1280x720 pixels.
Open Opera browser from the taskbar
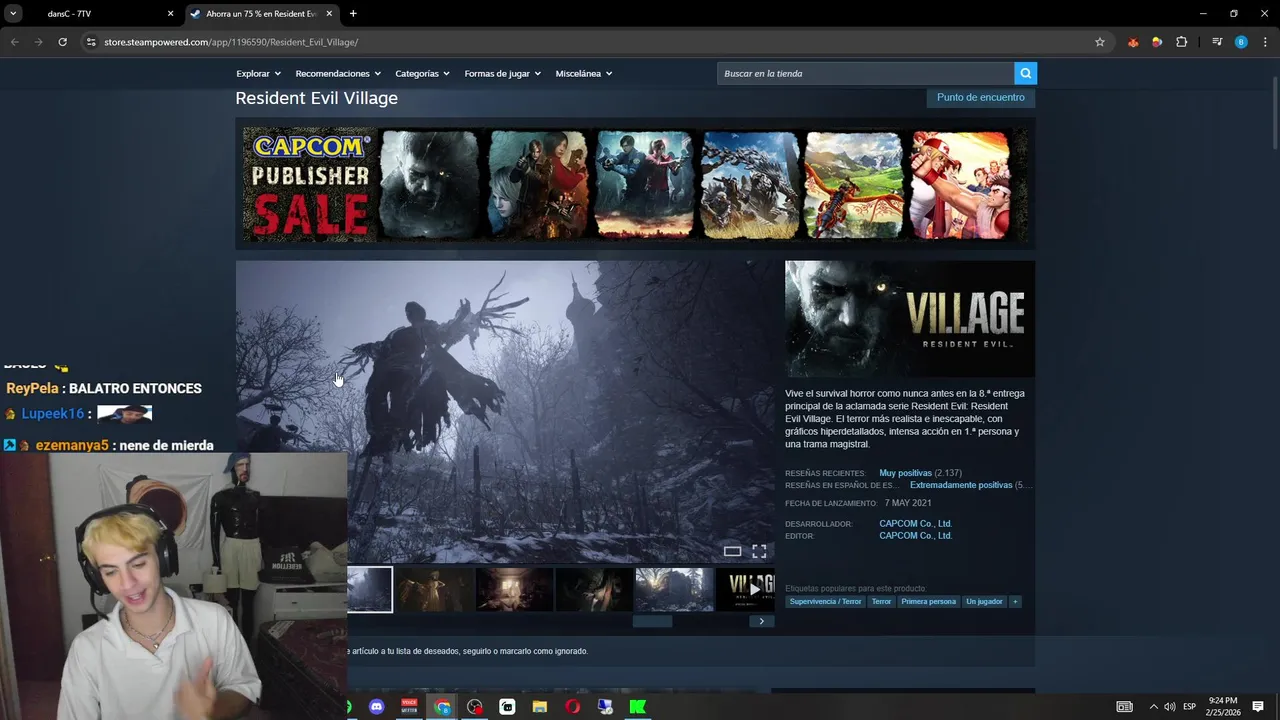click(572, 707)
